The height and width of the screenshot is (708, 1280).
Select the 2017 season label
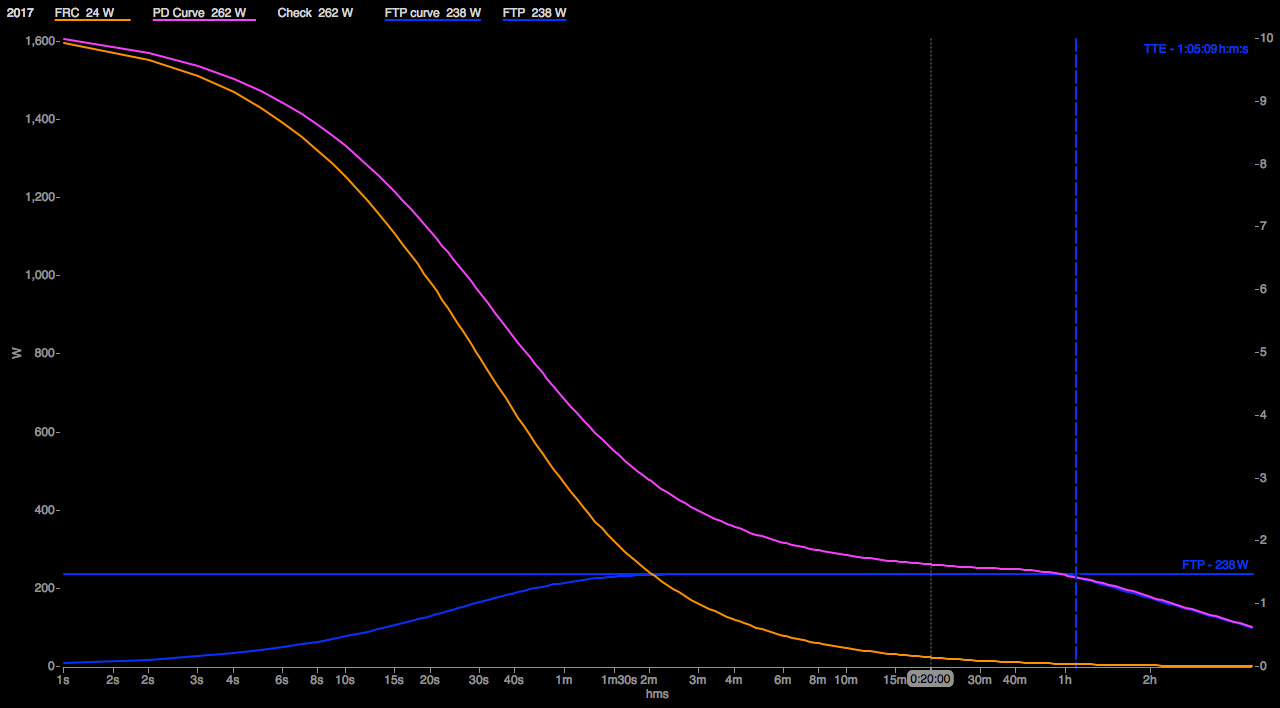point(21,13)
